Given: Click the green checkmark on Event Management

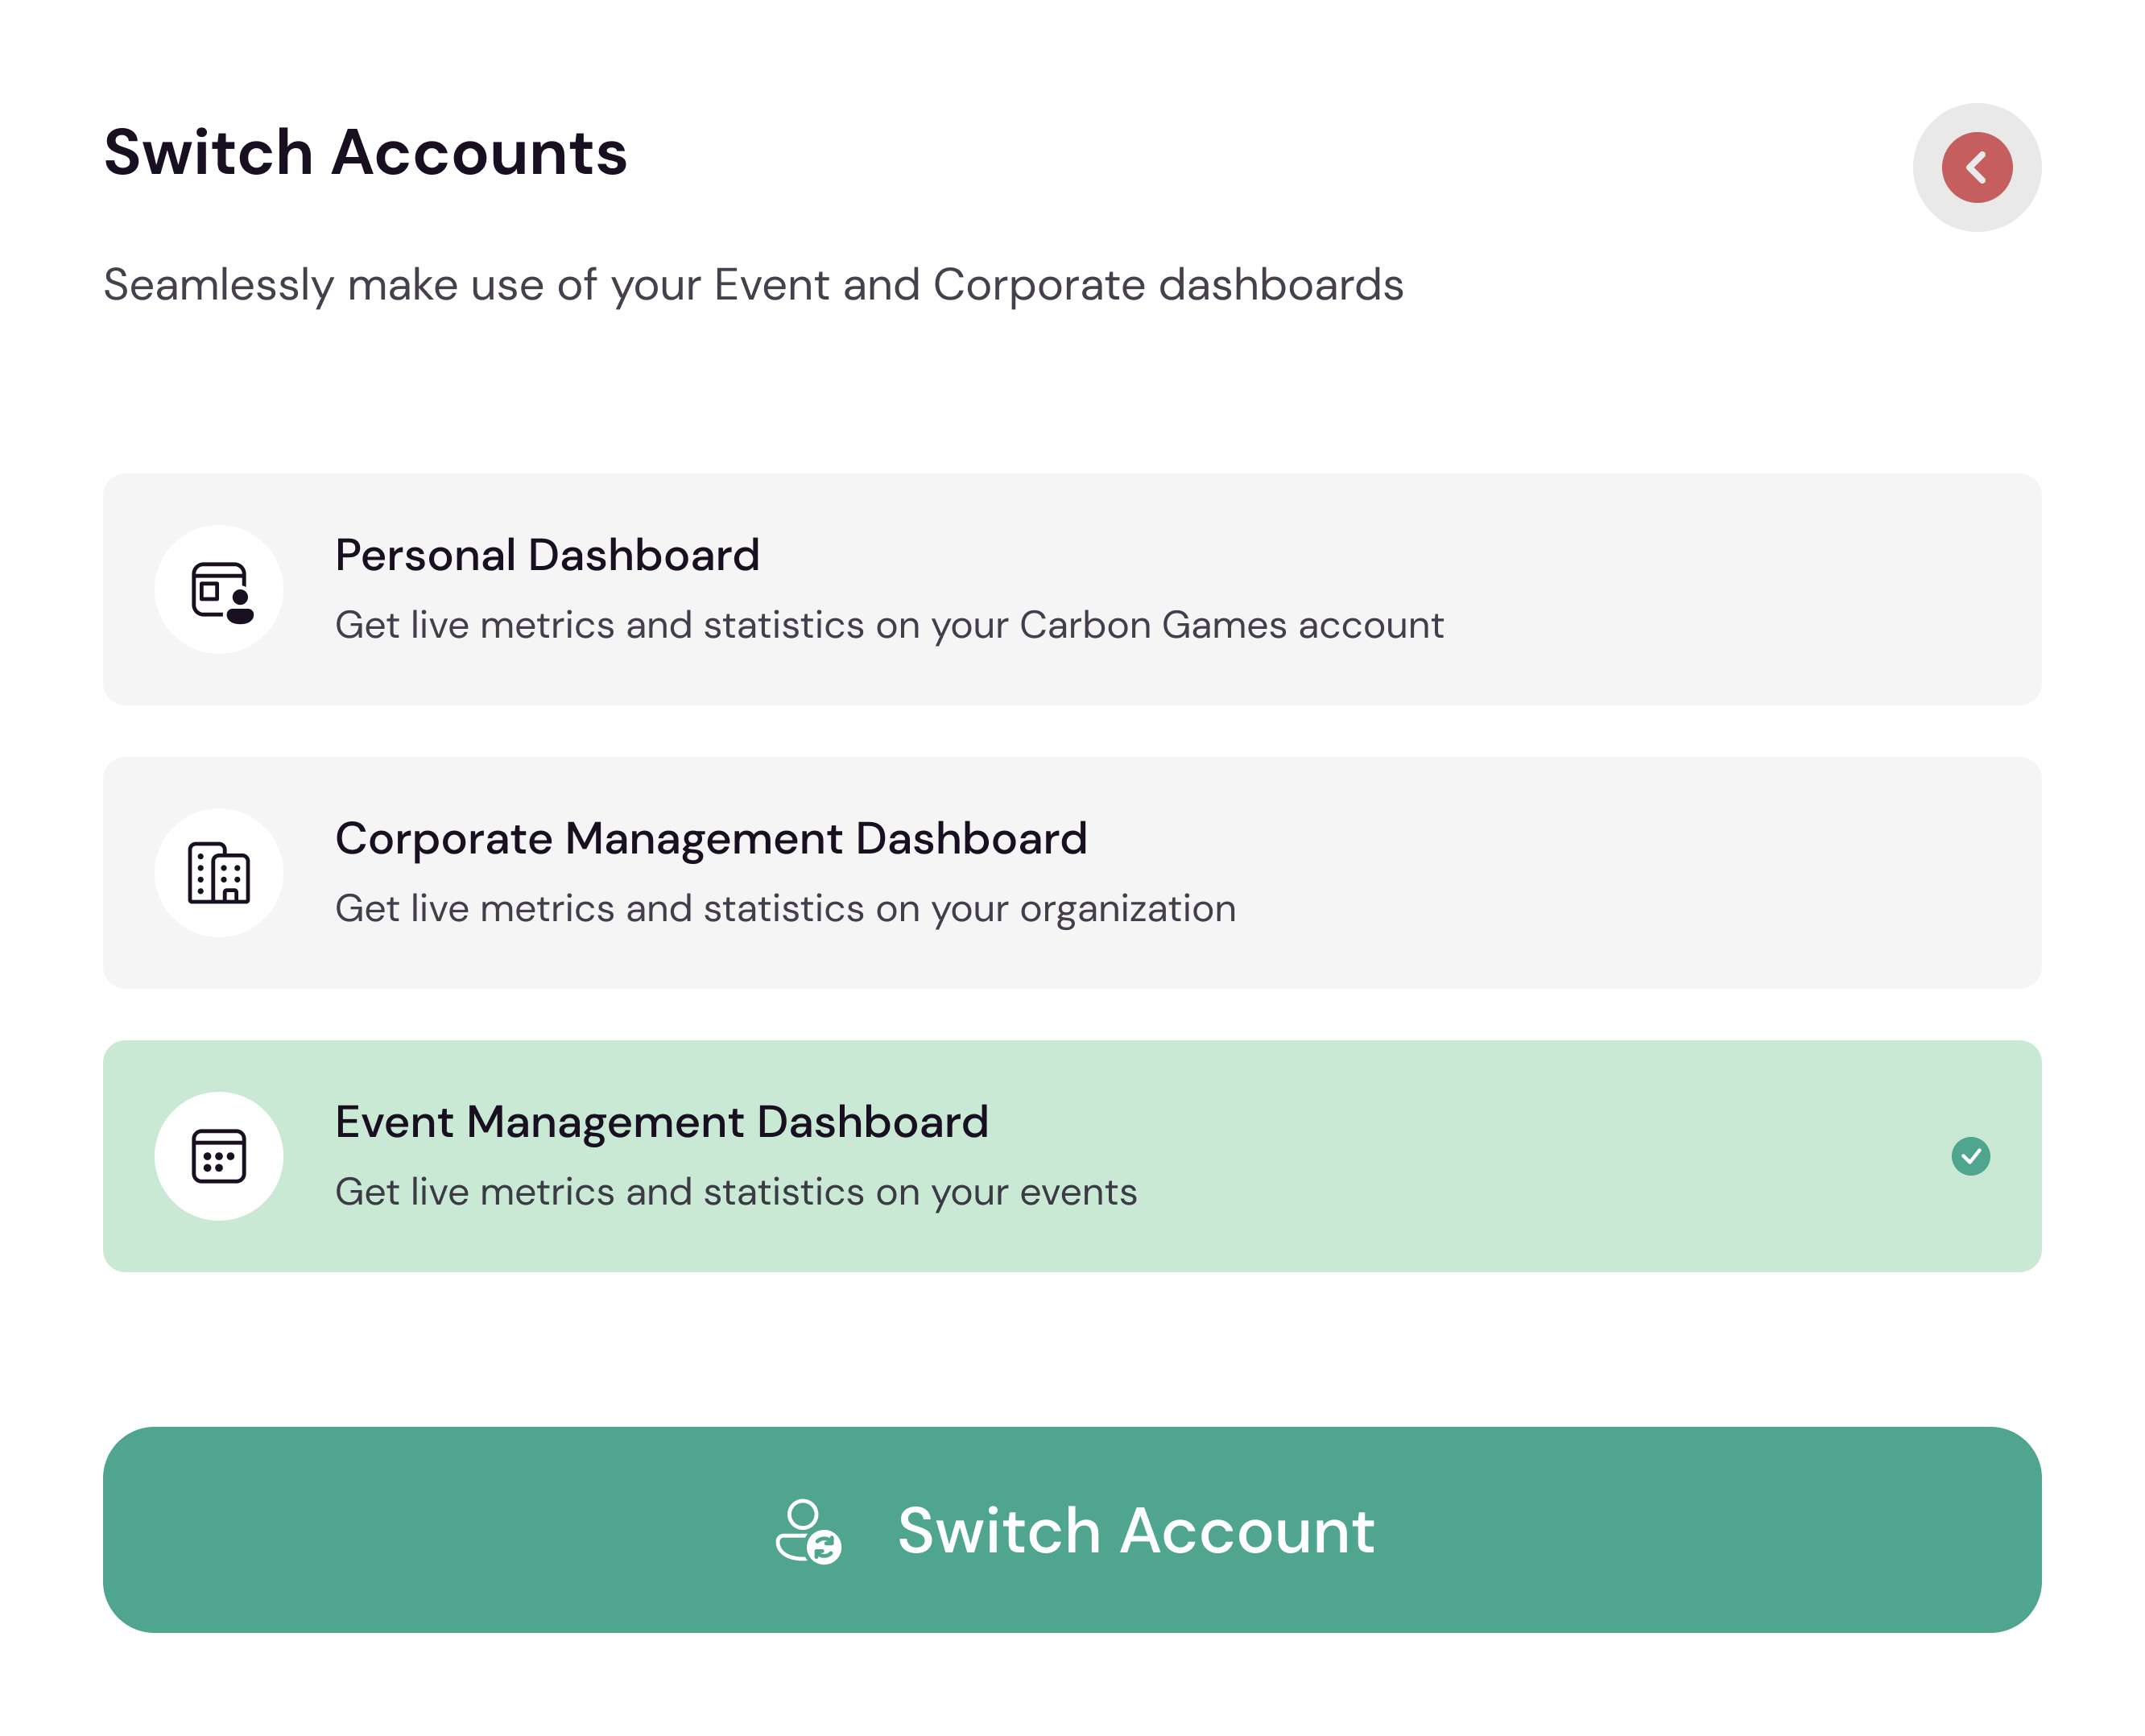Looking at the screenshot, I should [x=1970, y=1156].
